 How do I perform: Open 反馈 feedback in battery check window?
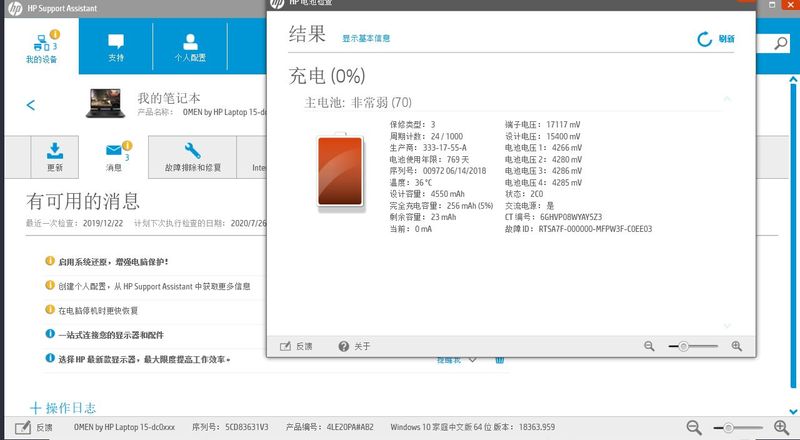[296, 346]
